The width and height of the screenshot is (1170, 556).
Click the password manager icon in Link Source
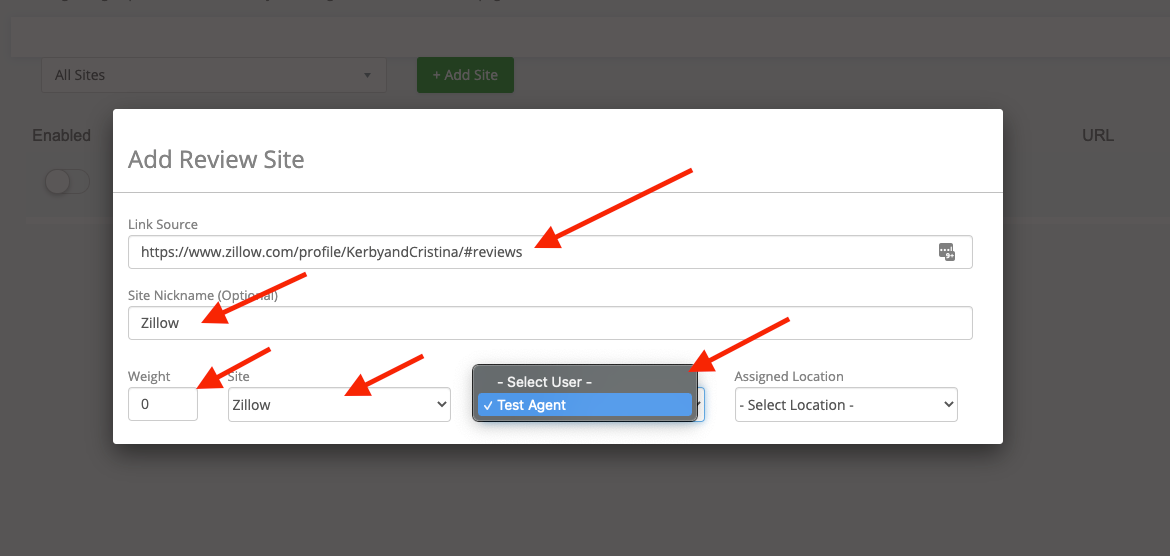947,252
